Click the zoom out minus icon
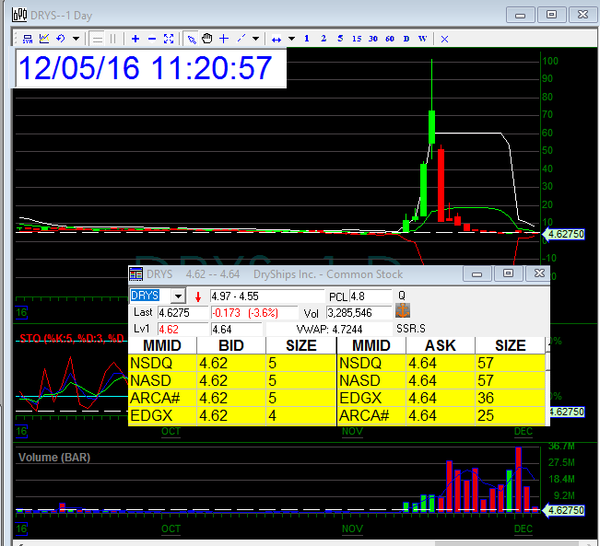The width and height of the screenshot is (600, 546). pos(152,38)
